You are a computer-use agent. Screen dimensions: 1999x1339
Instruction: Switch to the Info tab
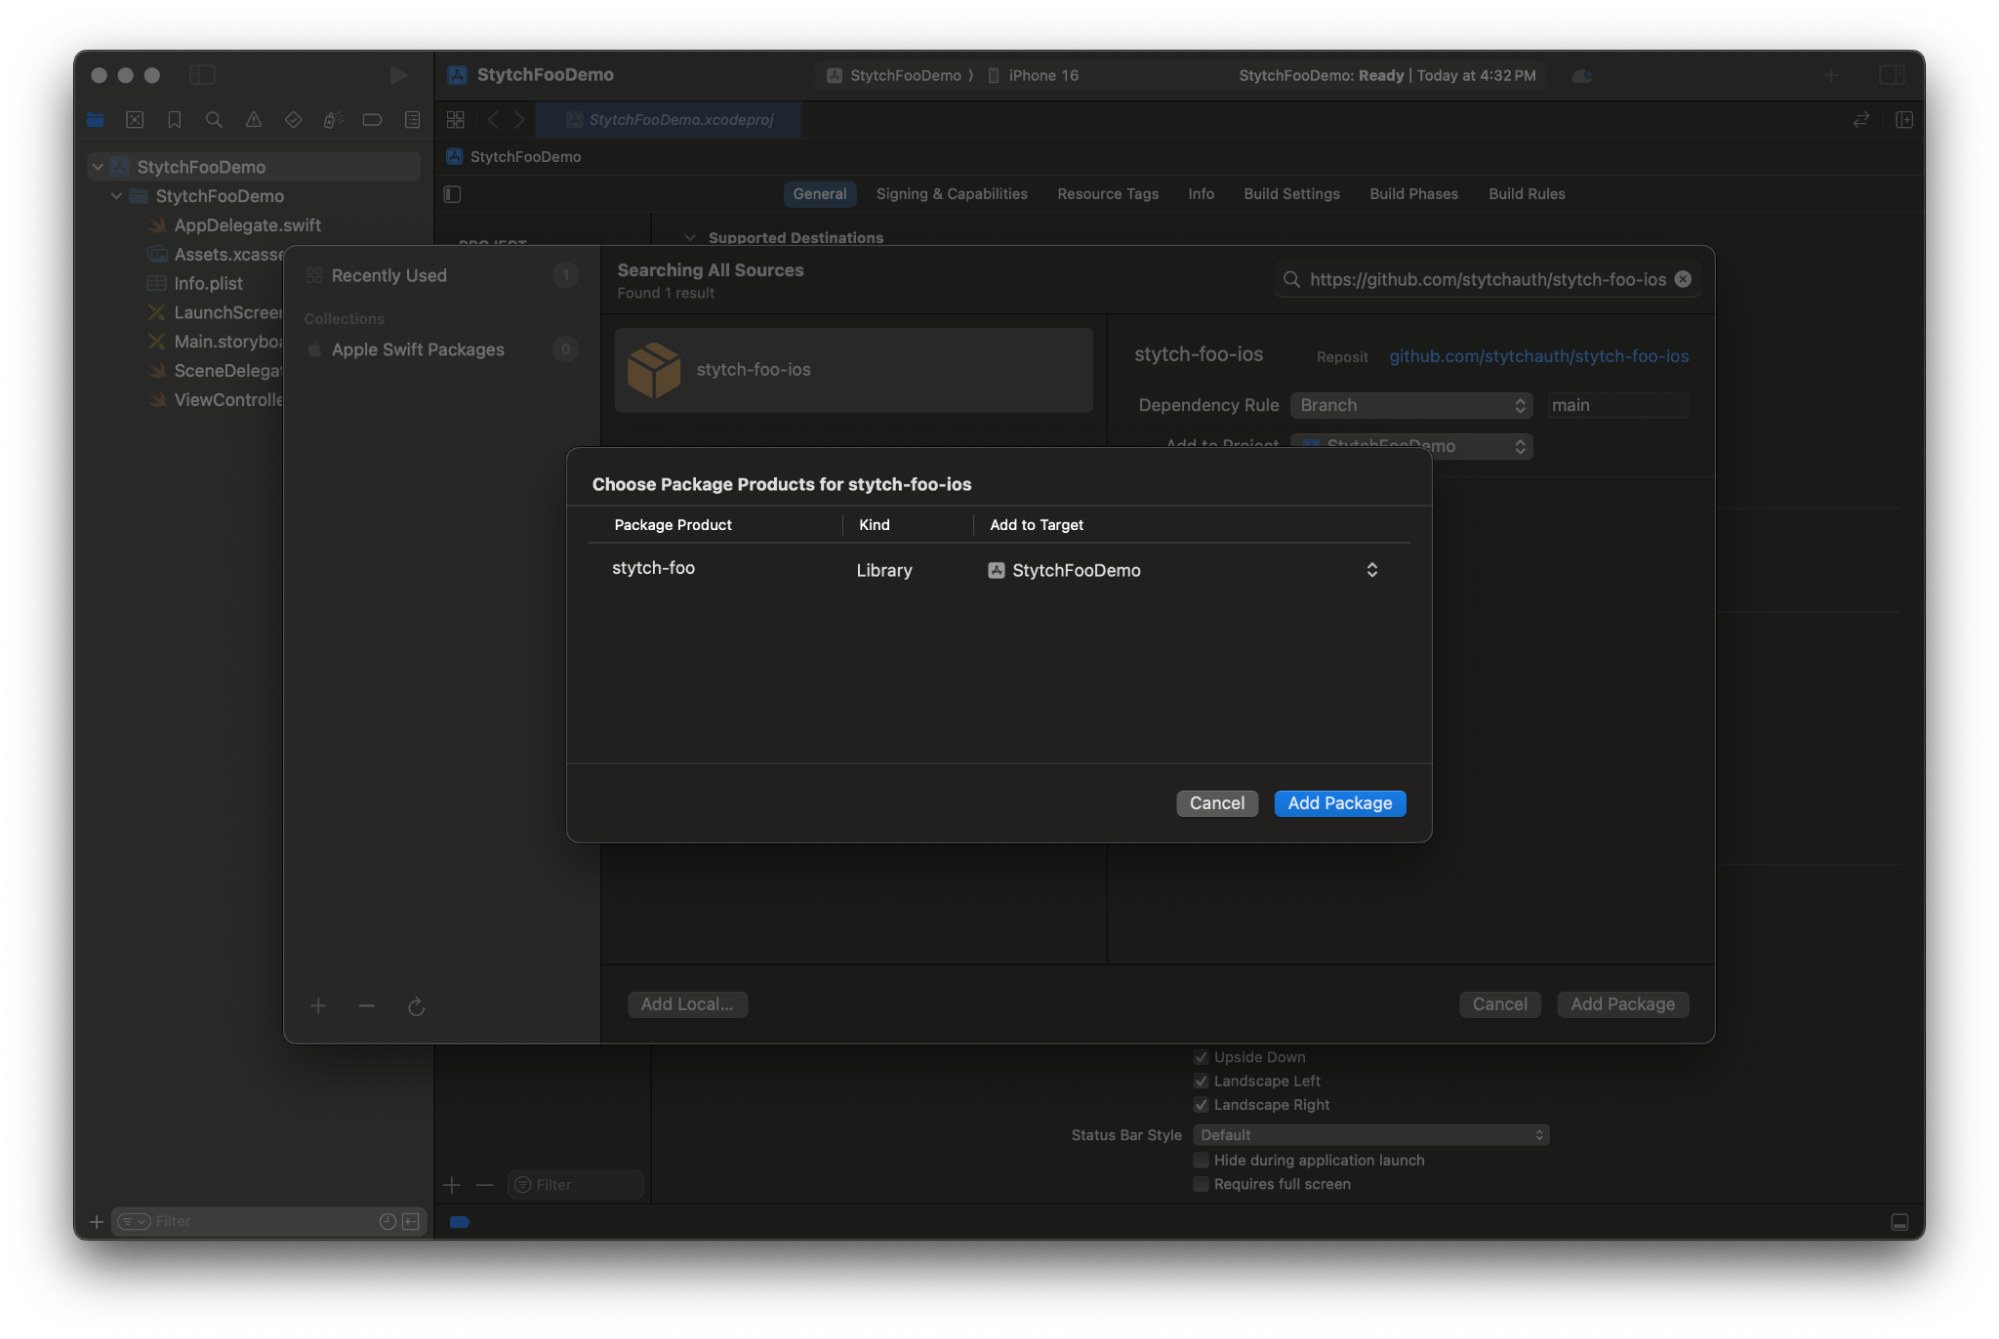coord(1201,194)
